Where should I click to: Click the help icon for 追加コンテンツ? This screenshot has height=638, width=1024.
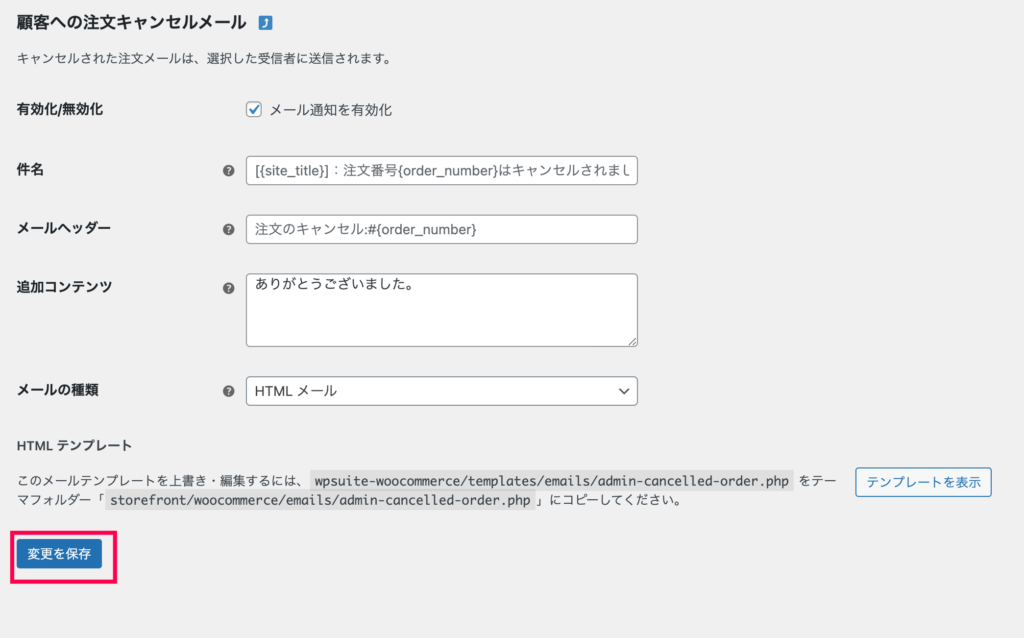coord(229,288)
